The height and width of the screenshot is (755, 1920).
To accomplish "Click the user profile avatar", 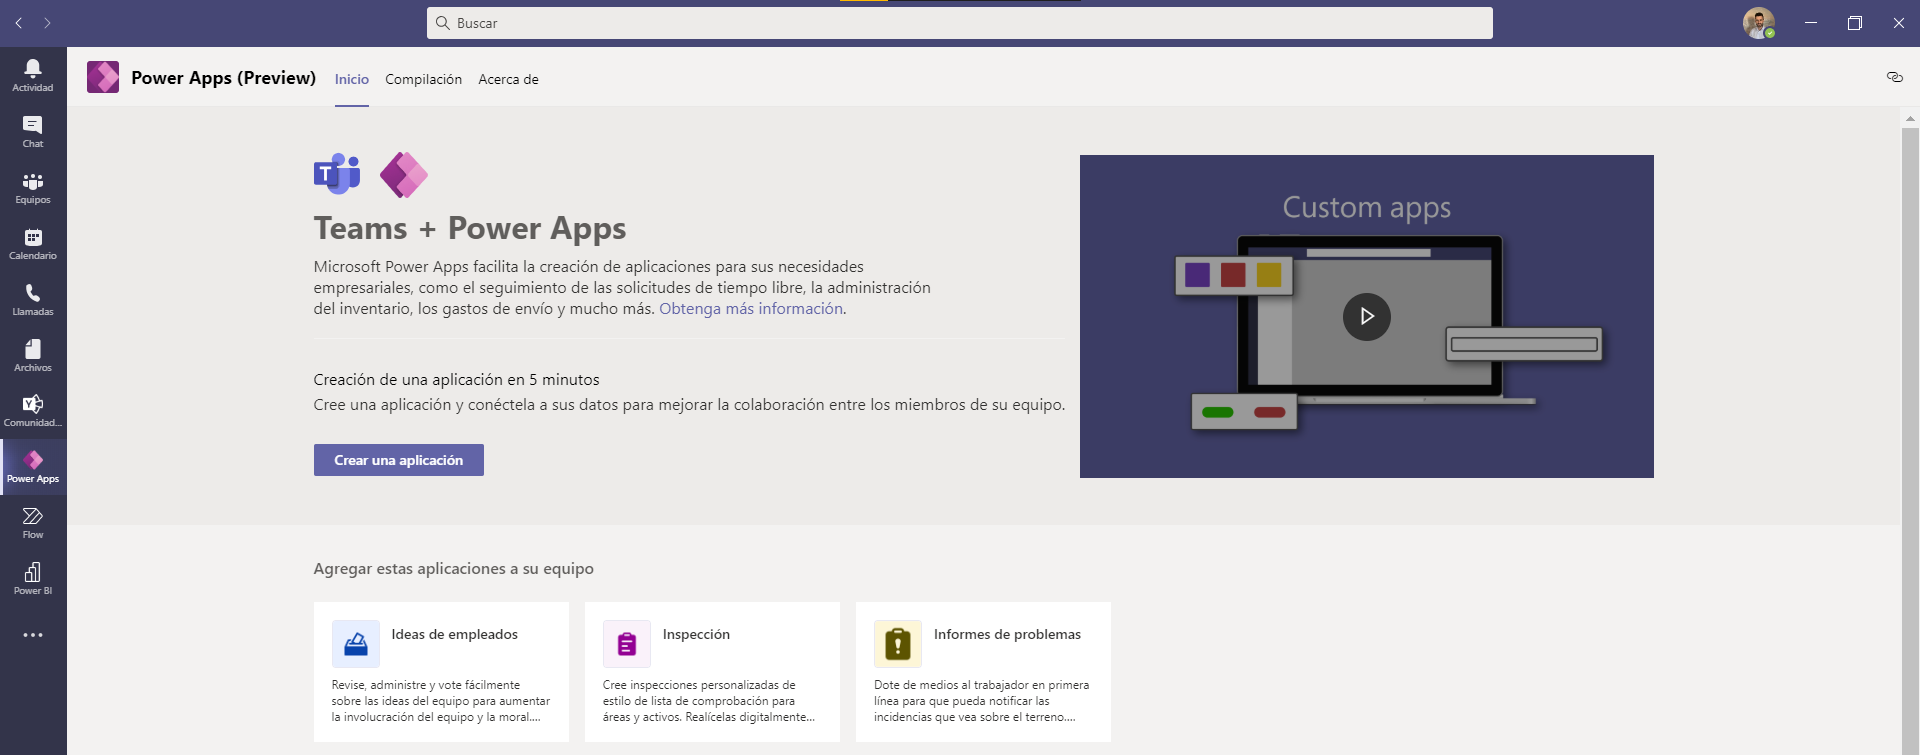I will pos(1759,23).
